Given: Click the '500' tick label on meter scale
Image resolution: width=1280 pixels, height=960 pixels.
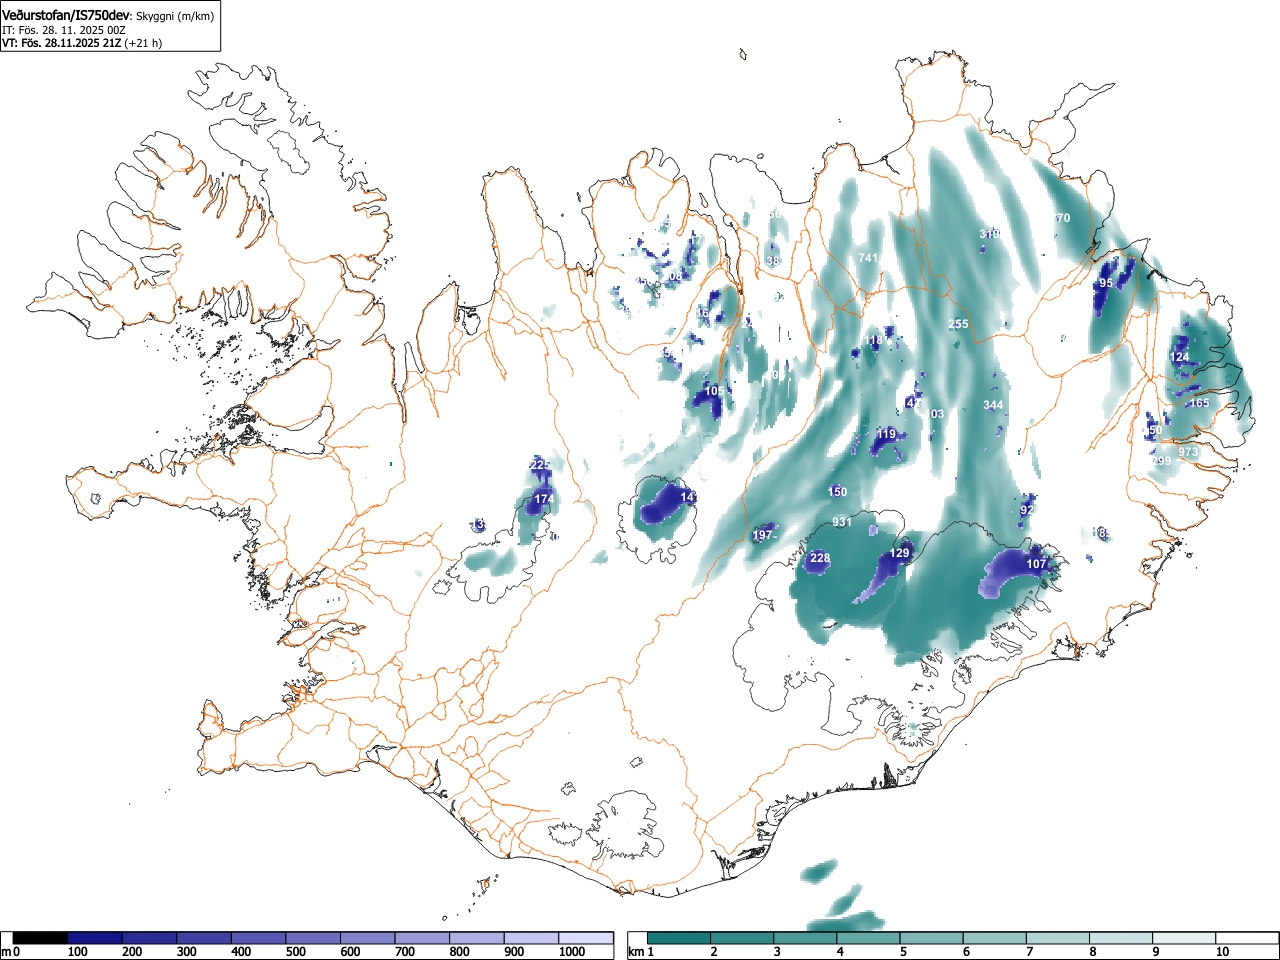Looking at the screenshot, I should click(x=295, y=952).
